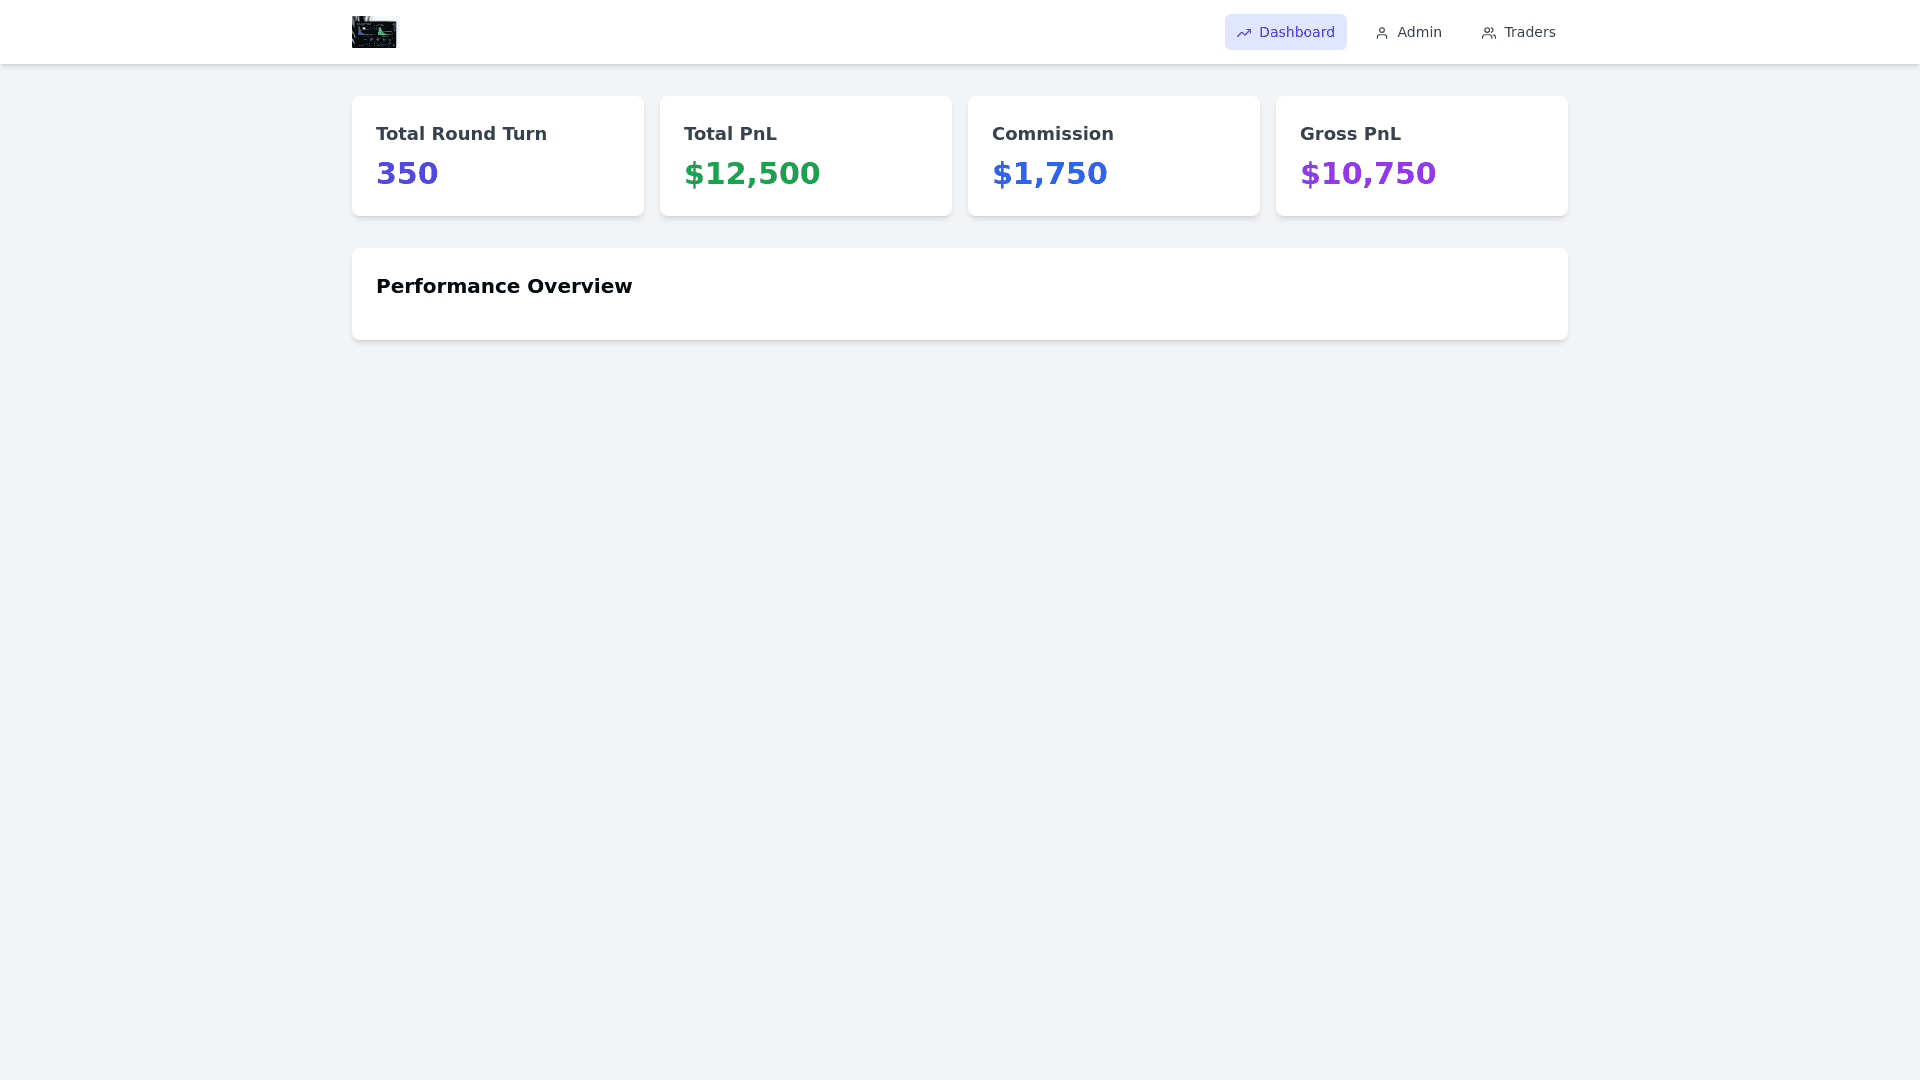1920x1080 pixels.
Task: Click the Traders text label
Action: (x=1529, y=32)
